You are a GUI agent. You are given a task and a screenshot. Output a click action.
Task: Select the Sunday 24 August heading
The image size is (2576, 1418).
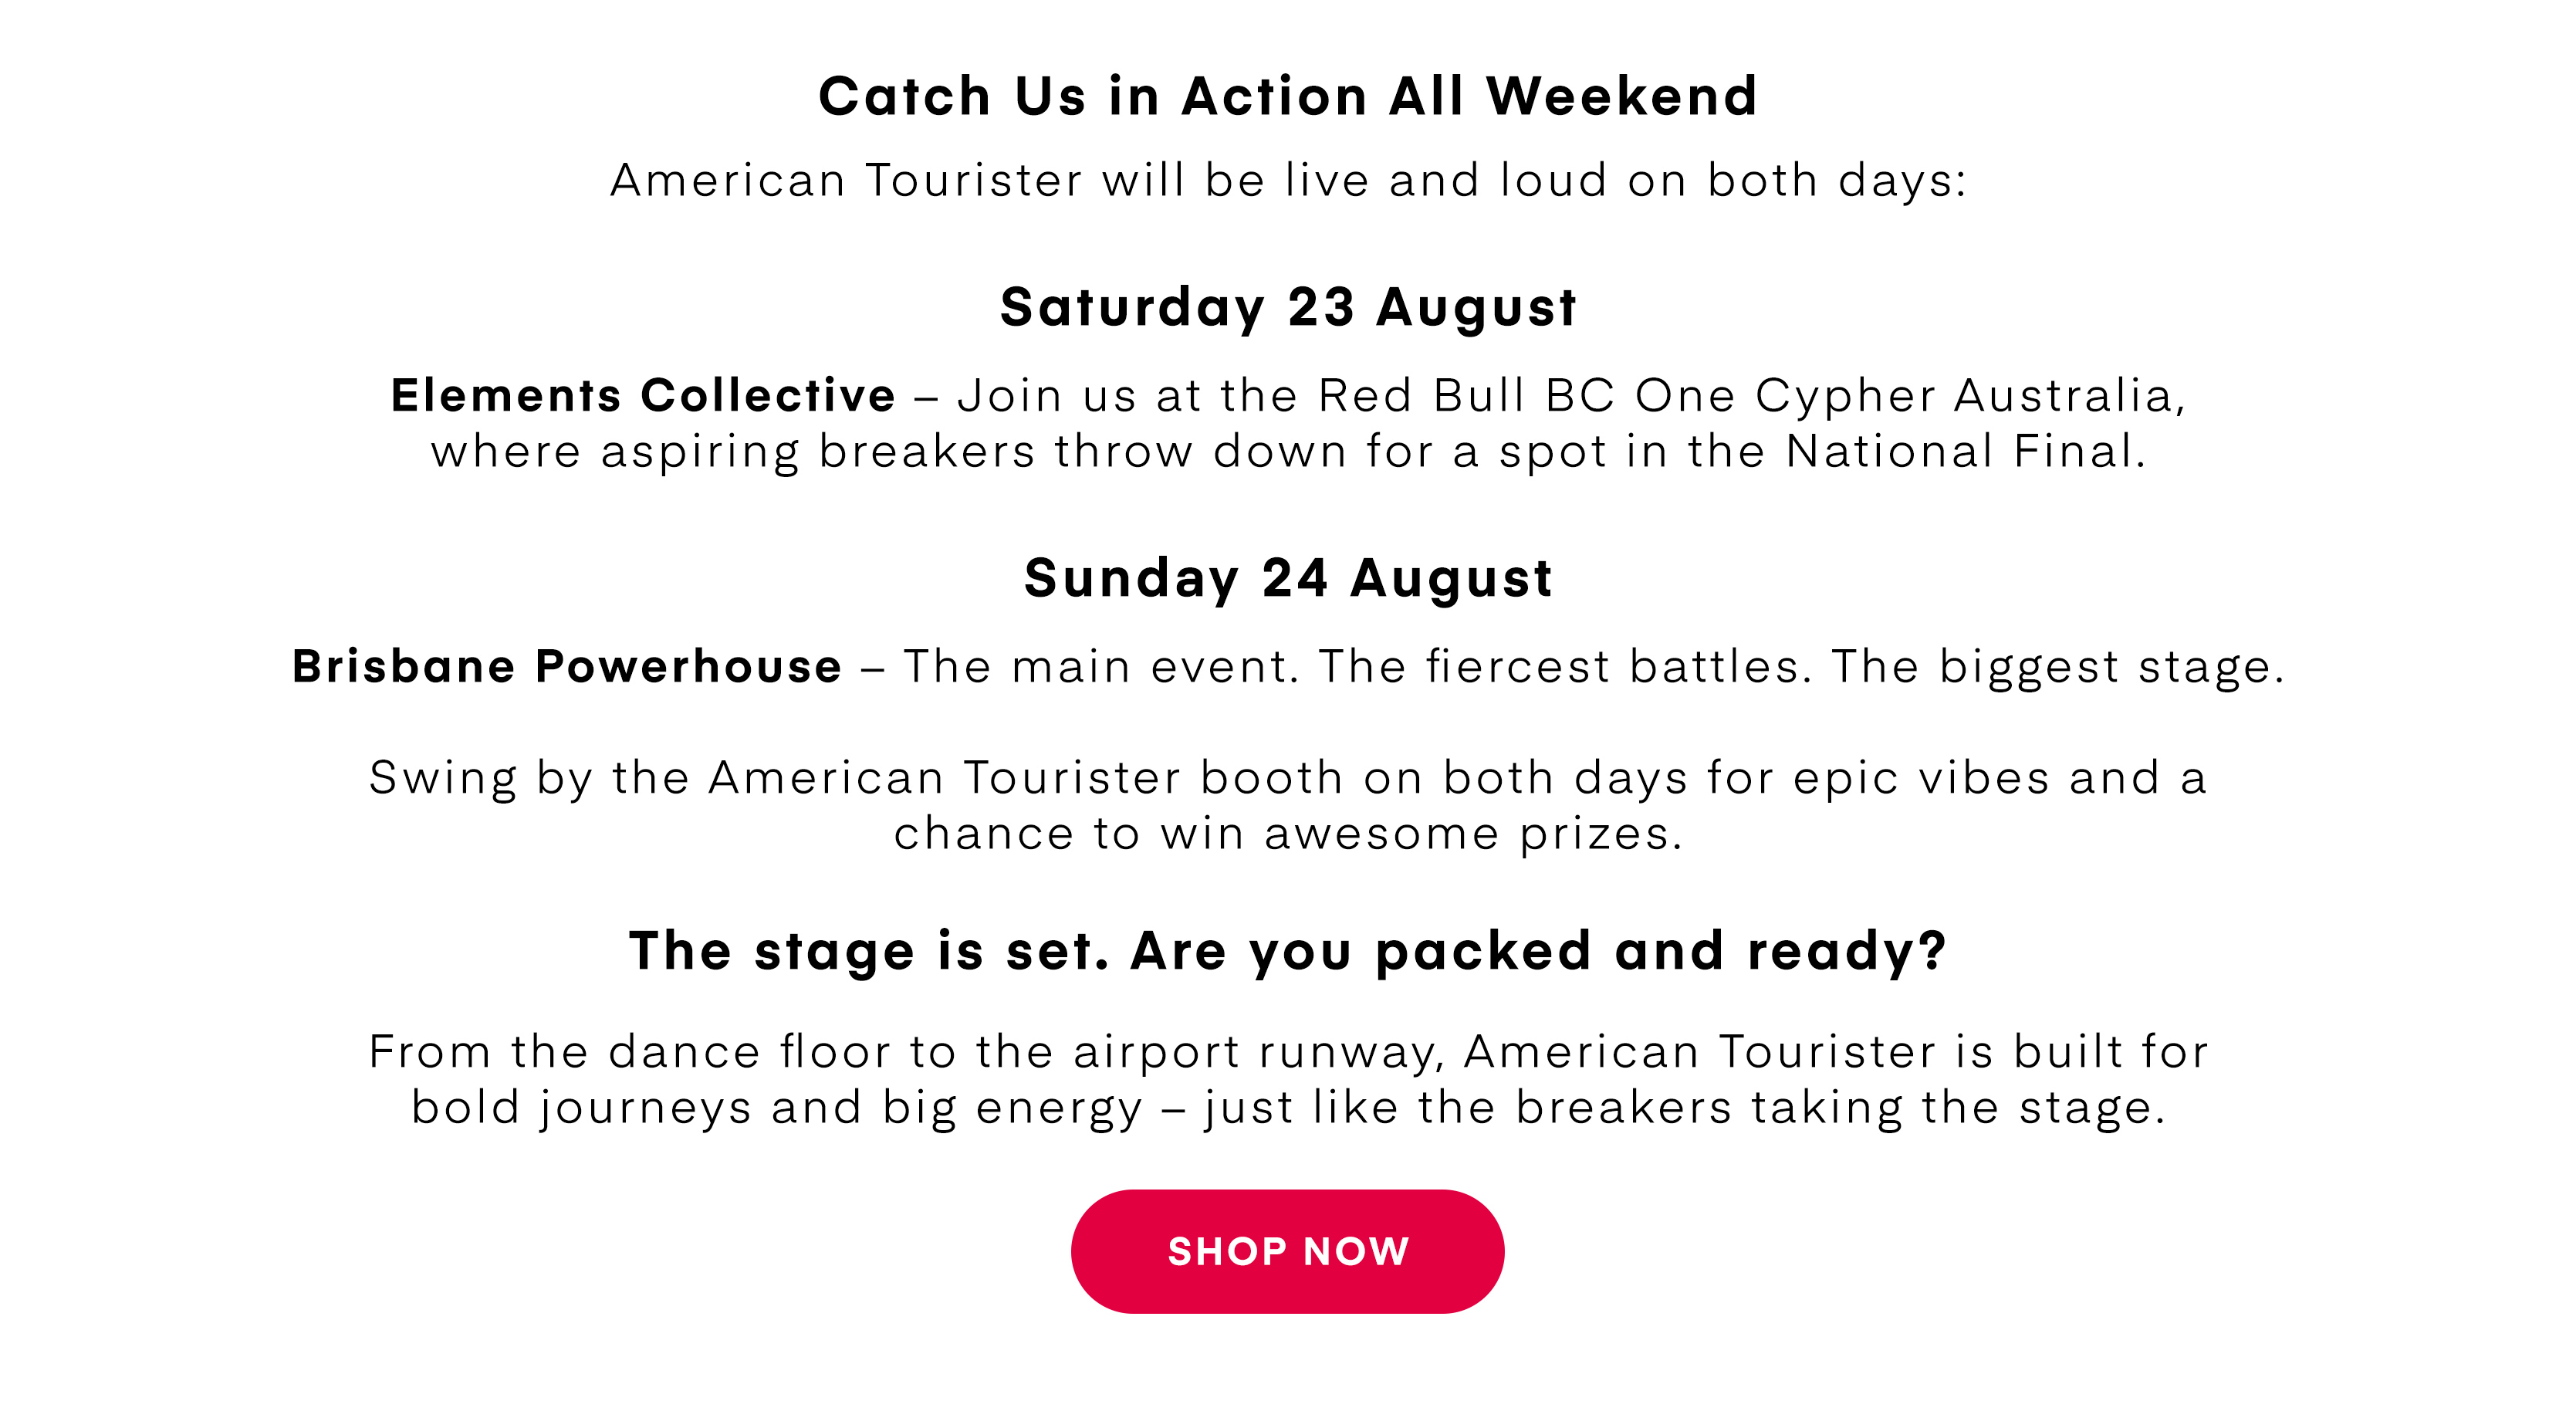tap(1288, 578)
